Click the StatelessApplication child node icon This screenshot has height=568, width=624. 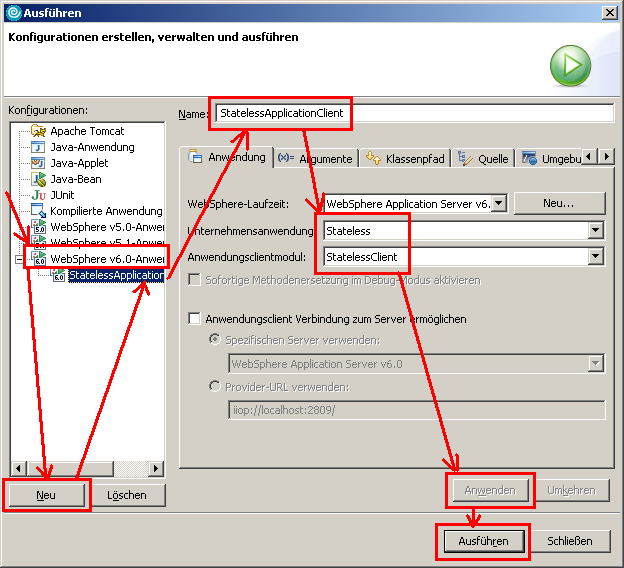(58, 275)
